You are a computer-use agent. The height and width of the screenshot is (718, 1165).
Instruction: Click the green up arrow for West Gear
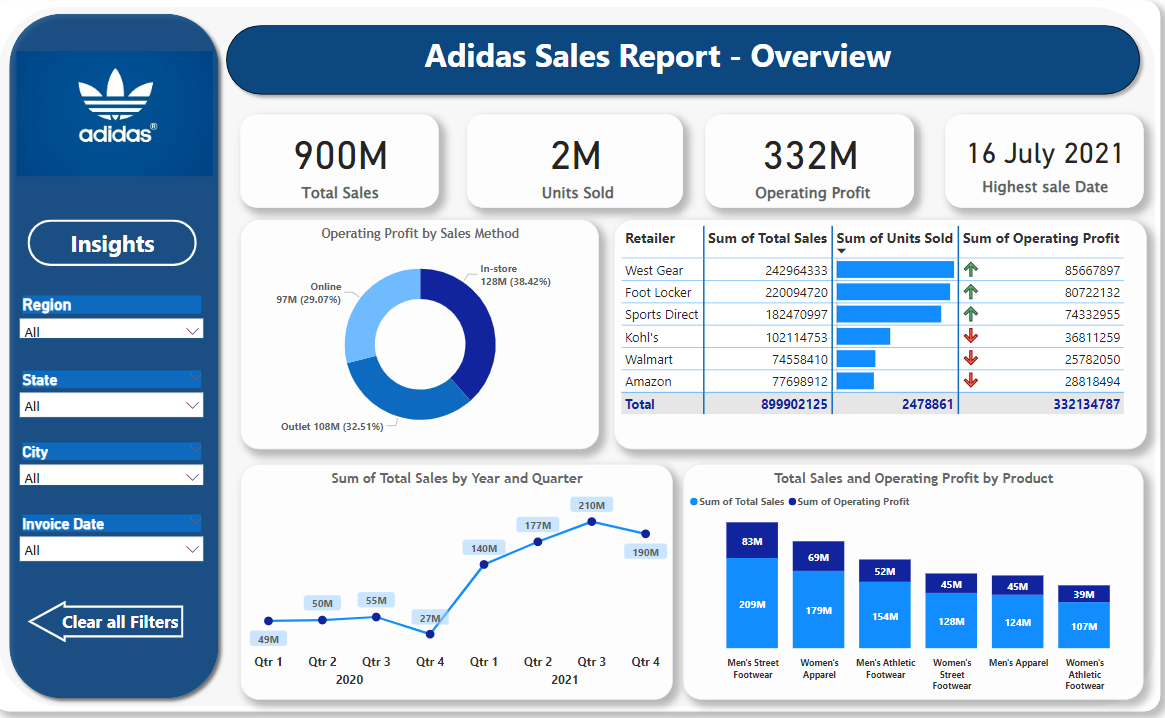coord(970,269)
